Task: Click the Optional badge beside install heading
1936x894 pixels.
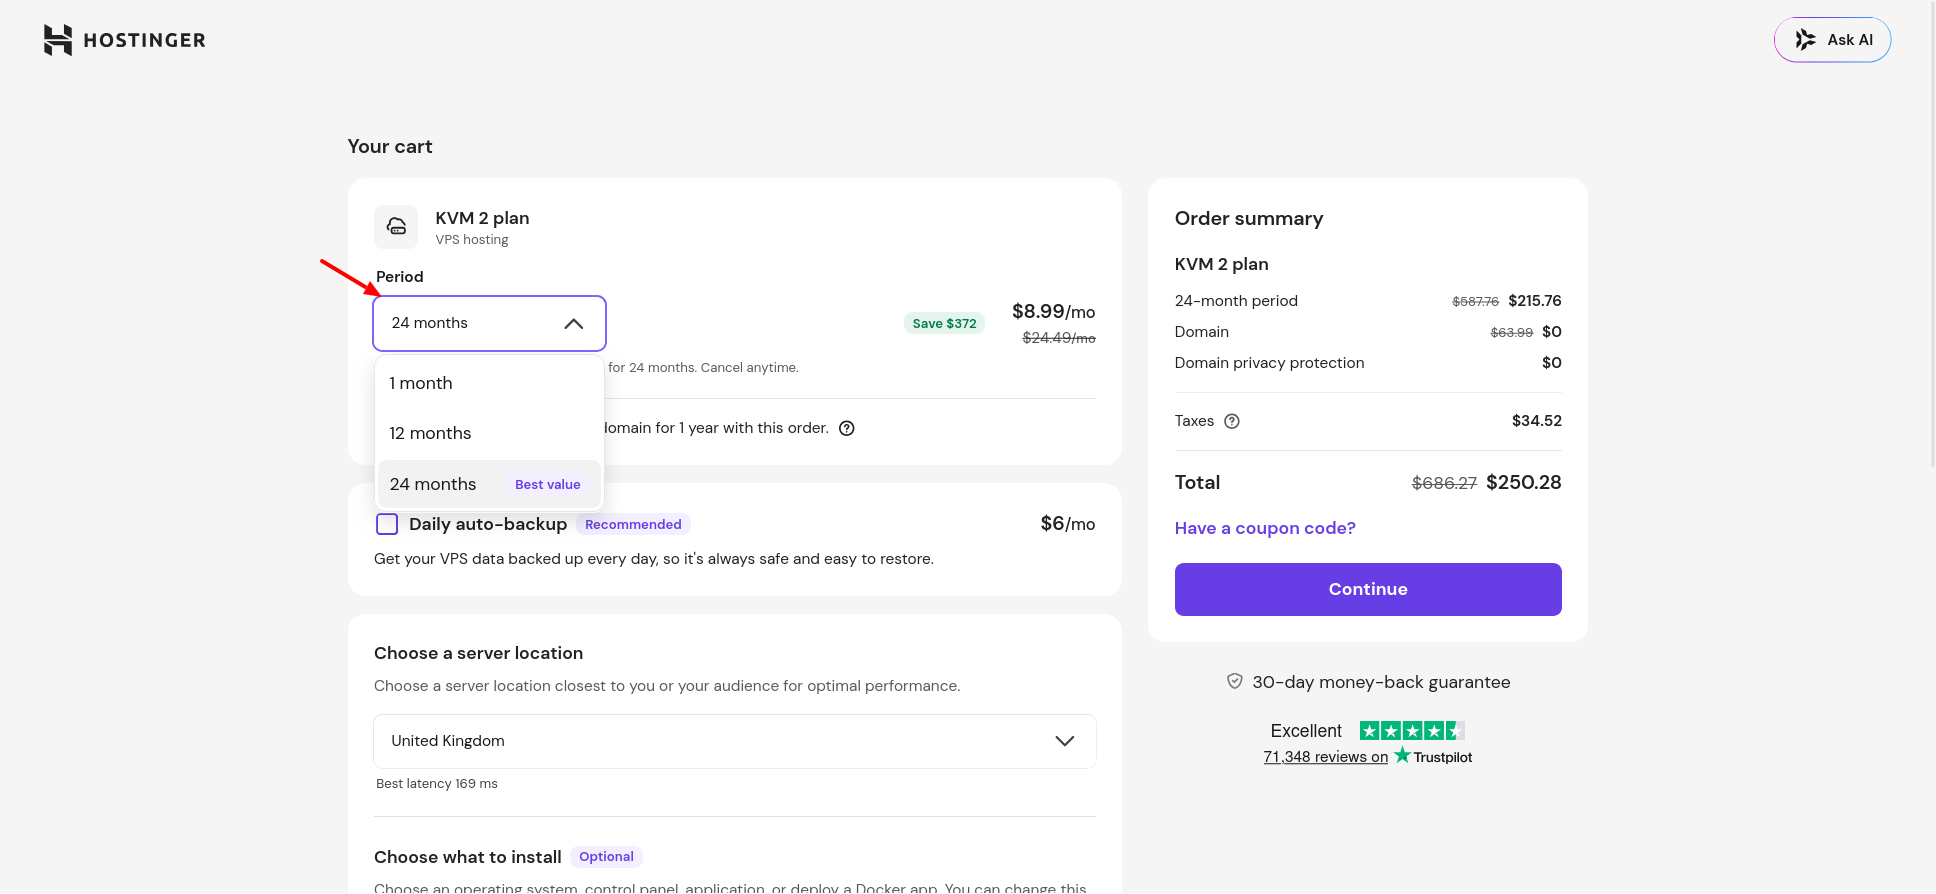Action: coord(606,856)
